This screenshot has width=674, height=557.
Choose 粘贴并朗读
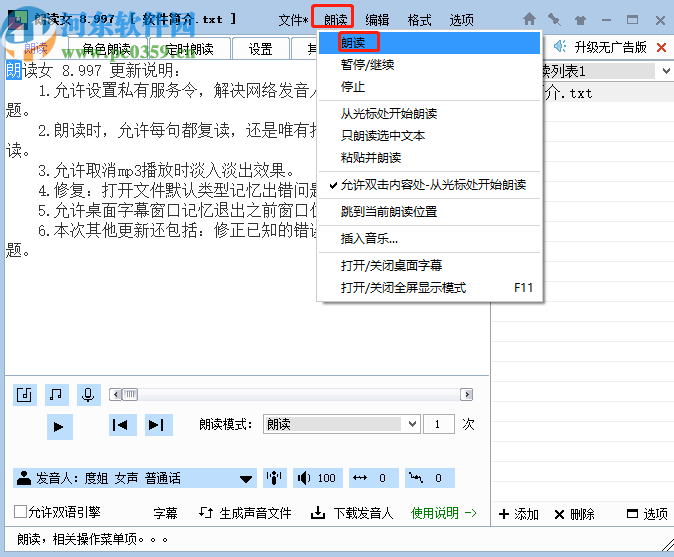click(430, 158)
